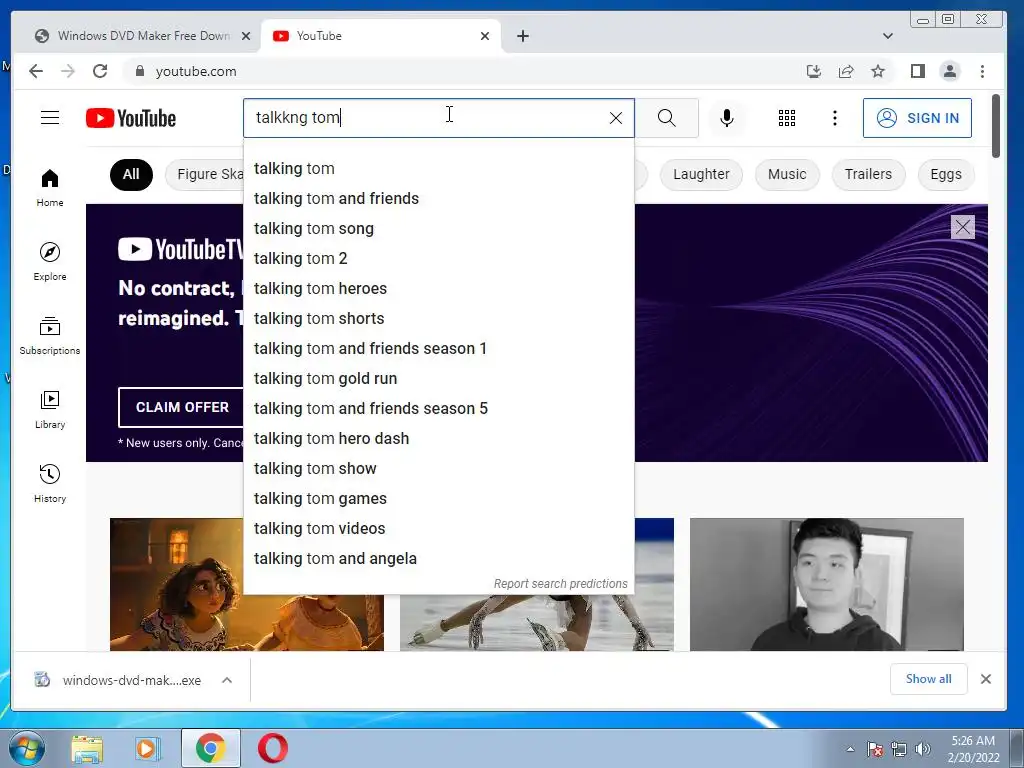Choose suggestion "talking tom shorts"
The height and width of the screenshot is (768, 1024).
438,319
